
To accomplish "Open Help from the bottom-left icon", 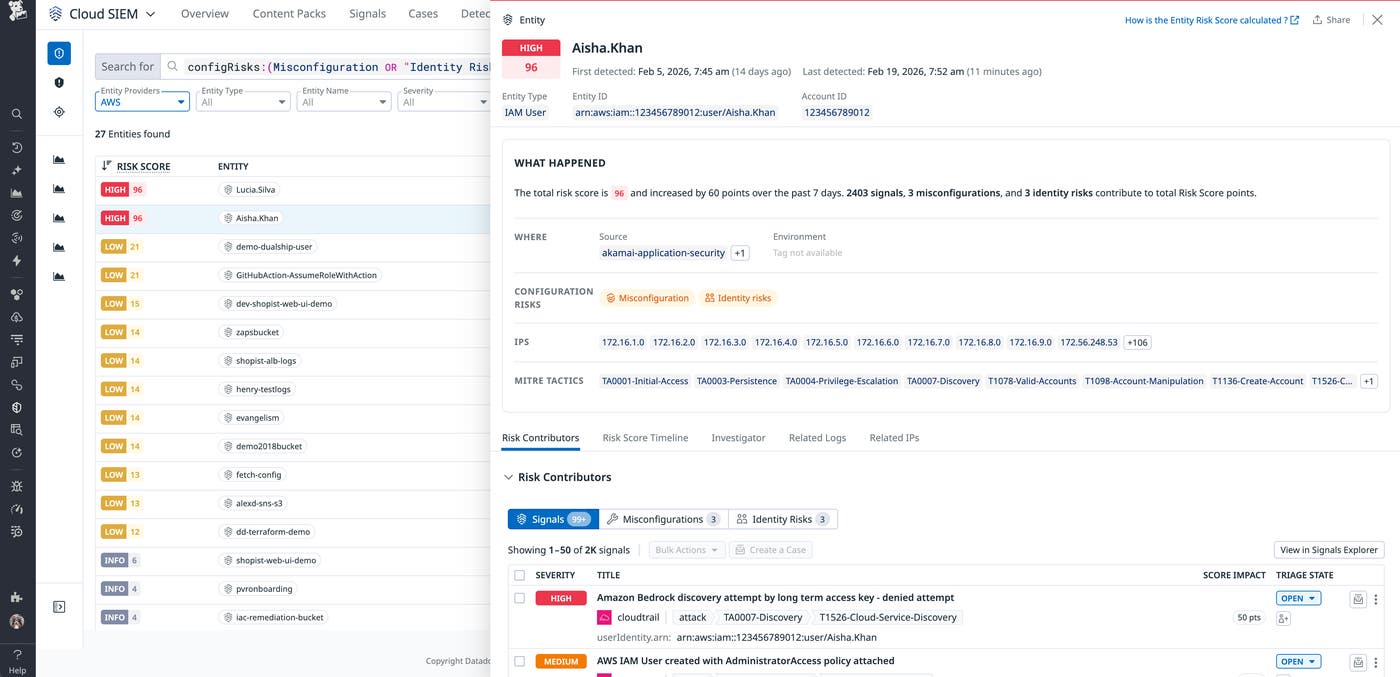I will coord(16,660).
